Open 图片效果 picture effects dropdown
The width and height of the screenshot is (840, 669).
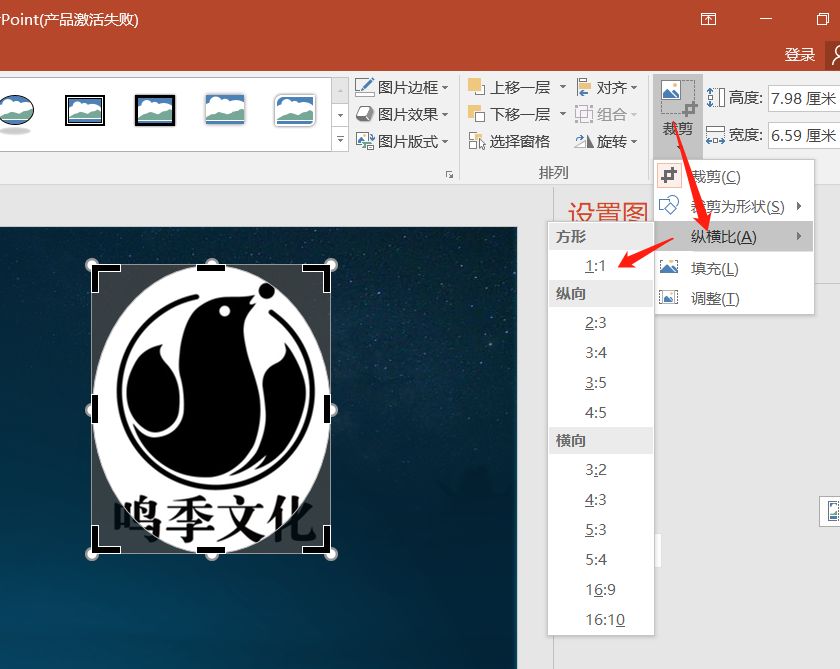coord(402,114)
